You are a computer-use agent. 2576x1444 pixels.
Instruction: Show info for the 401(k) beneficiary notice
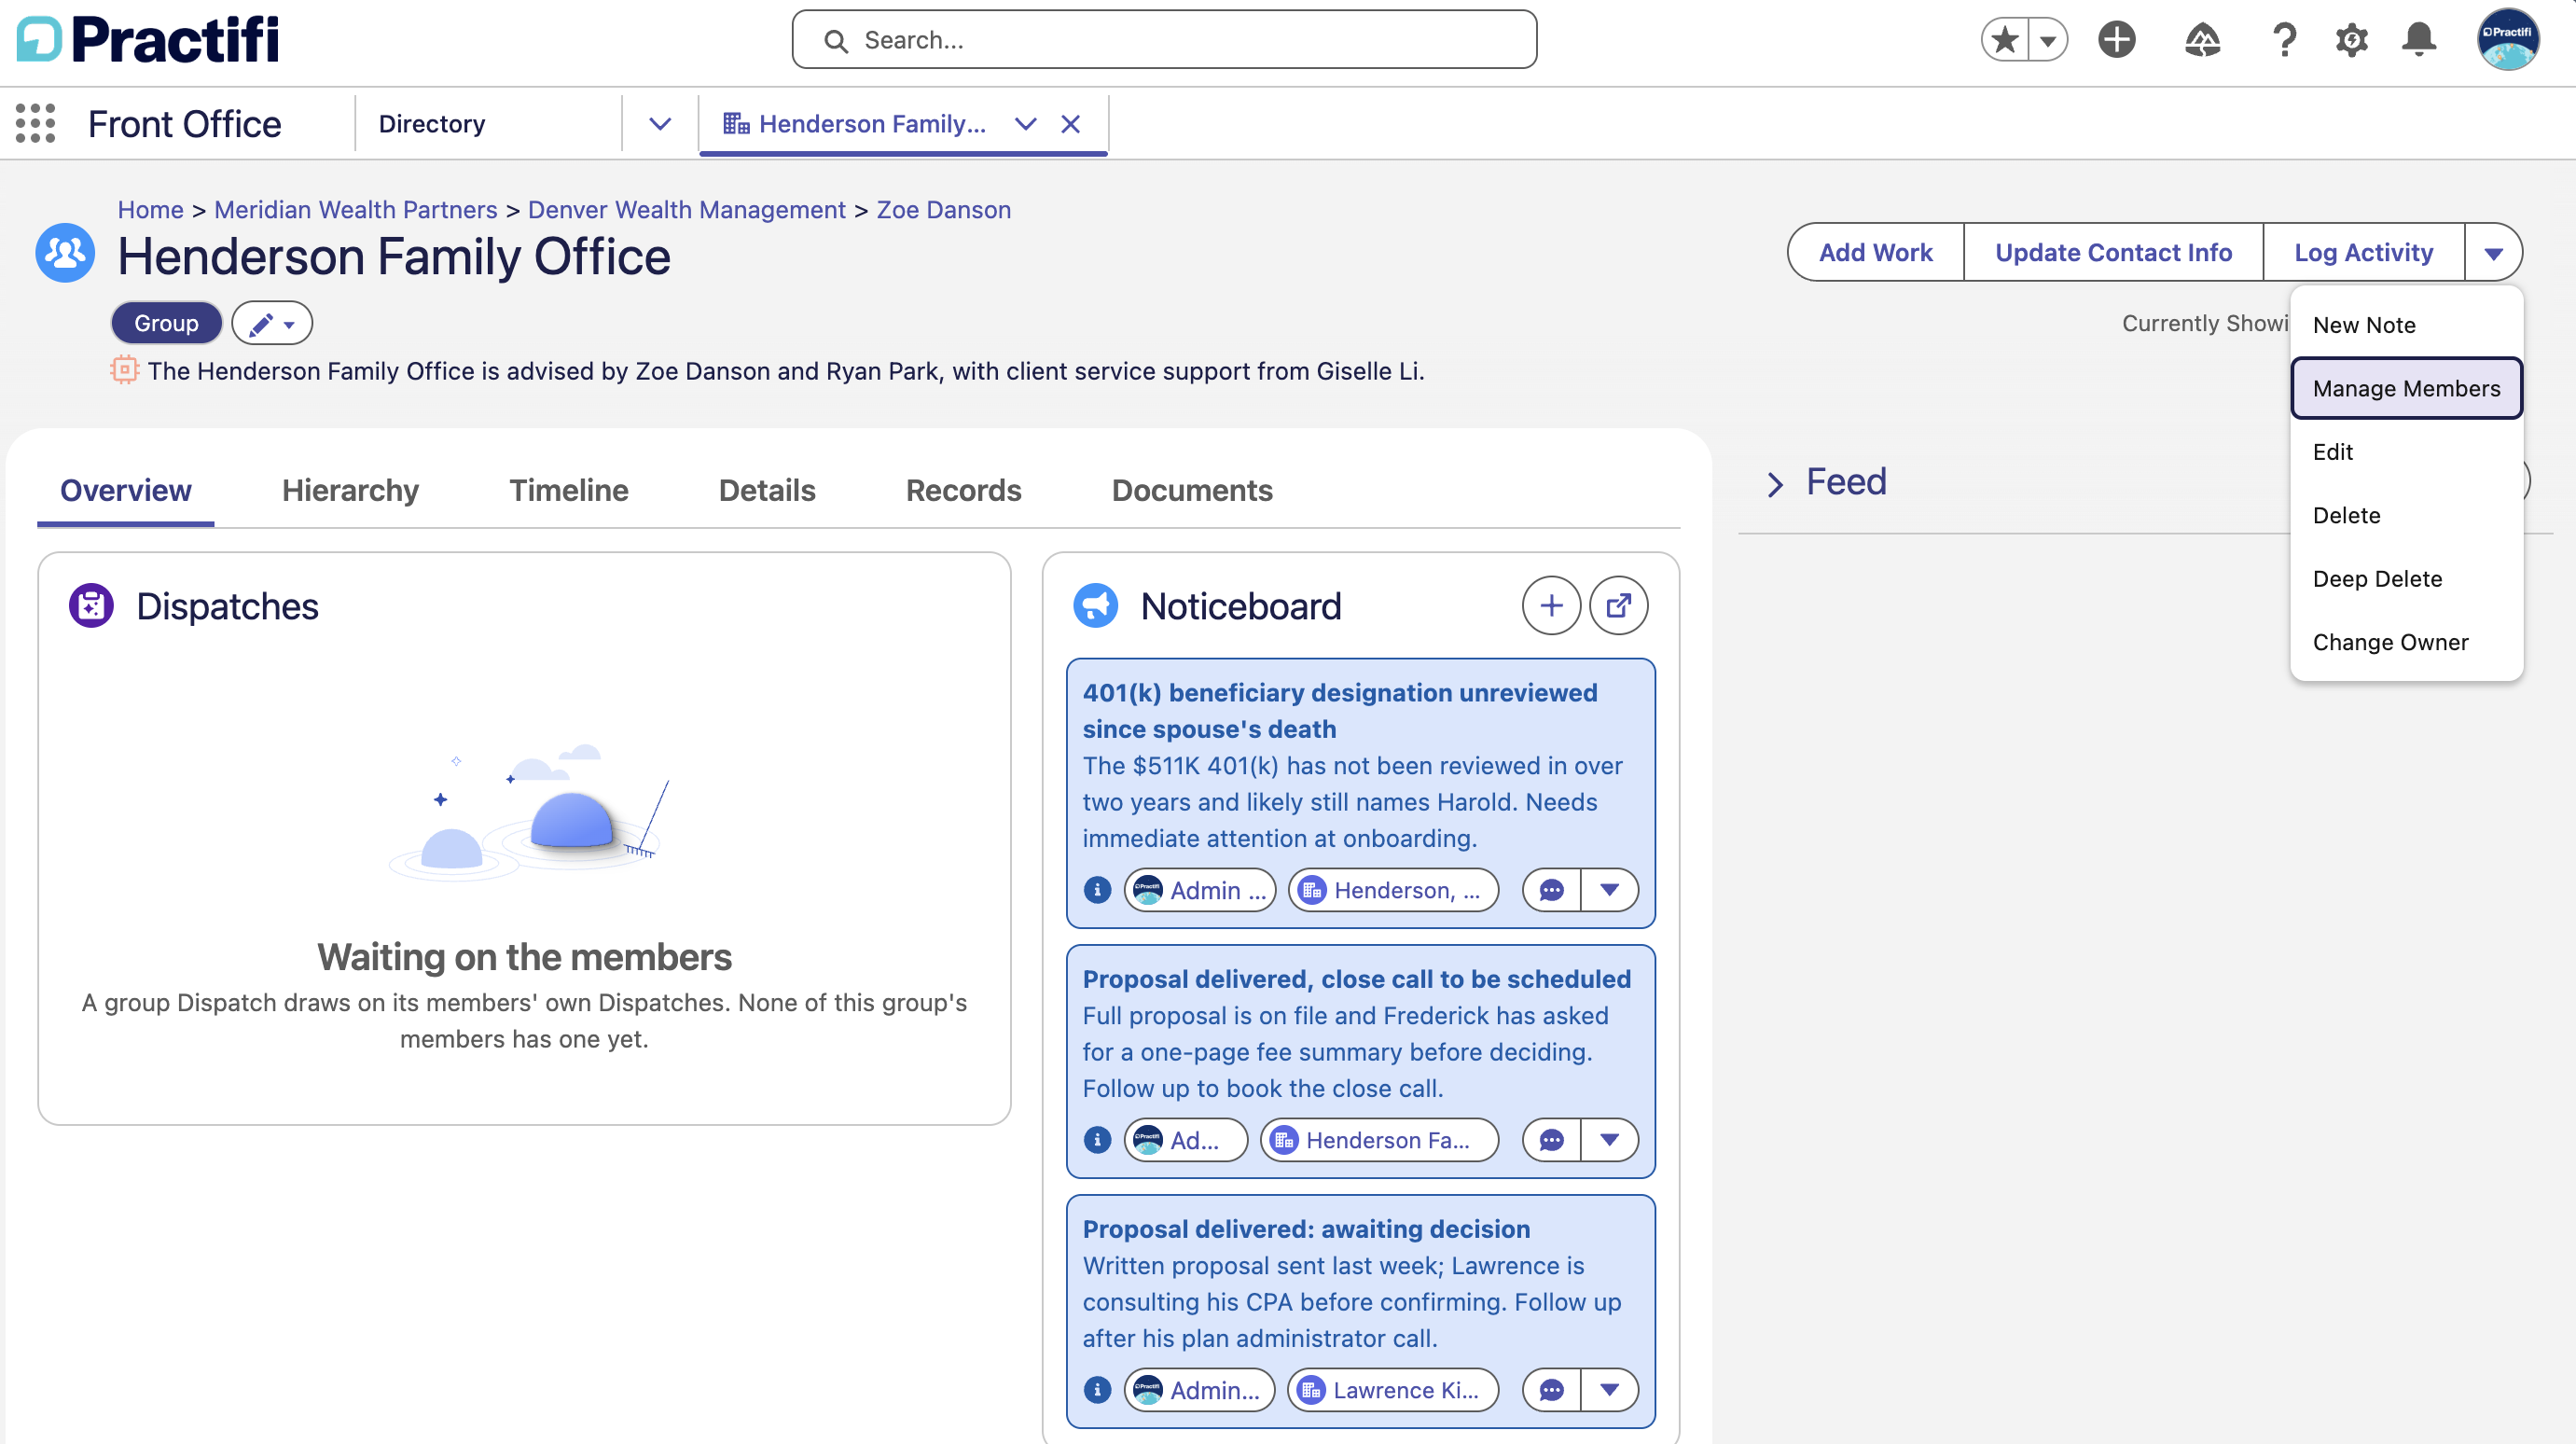coord(1097,890)
